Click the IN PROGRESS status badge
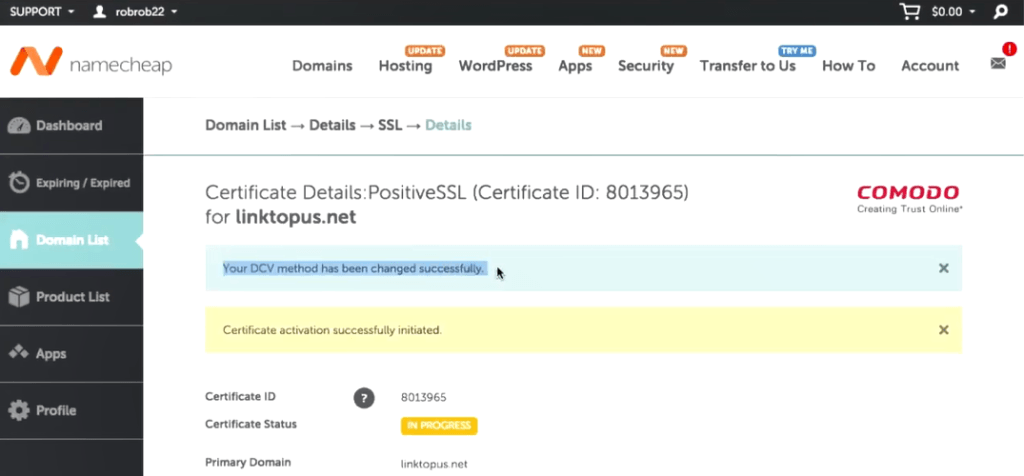The image size is (1024, 476). [439, 426]
